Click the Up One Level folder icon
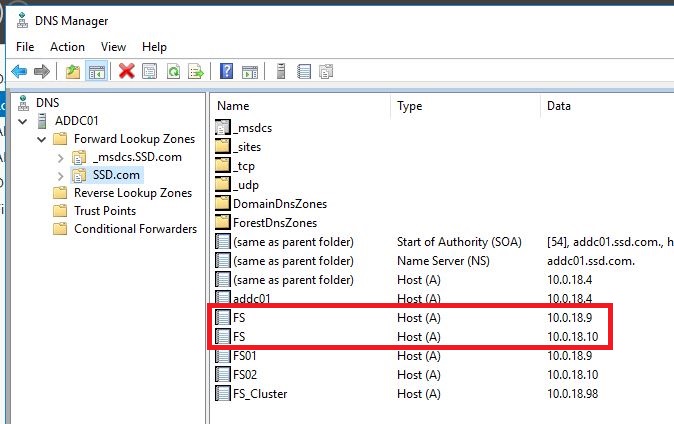Viewport: 674px width, 424px height. point(73,71)
